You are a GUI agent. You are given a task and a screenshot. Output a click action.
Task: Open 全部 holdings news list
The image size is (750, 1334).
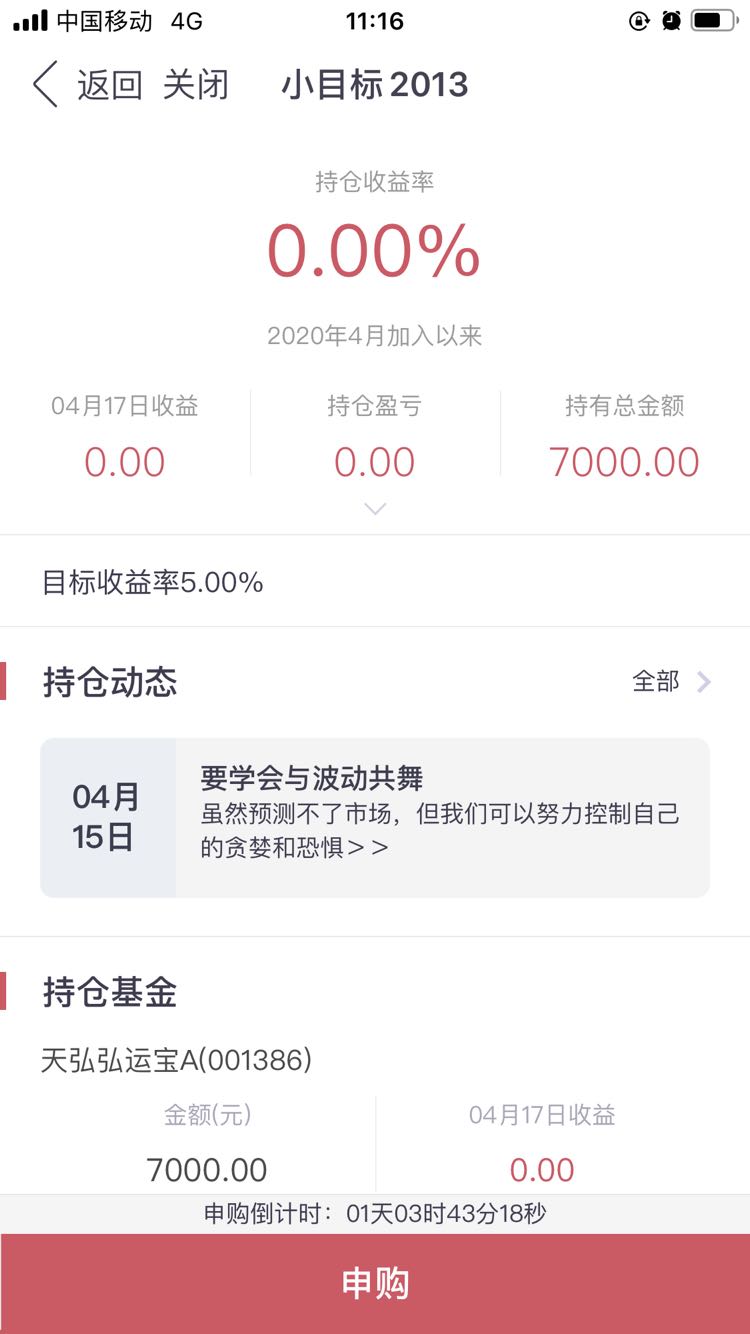(x=656, y=682)
